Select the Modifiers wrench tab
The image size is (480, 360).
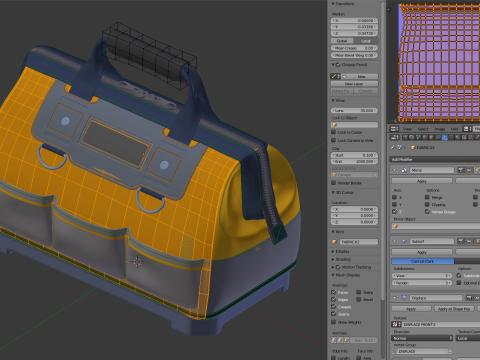click(x=445, y=137)
